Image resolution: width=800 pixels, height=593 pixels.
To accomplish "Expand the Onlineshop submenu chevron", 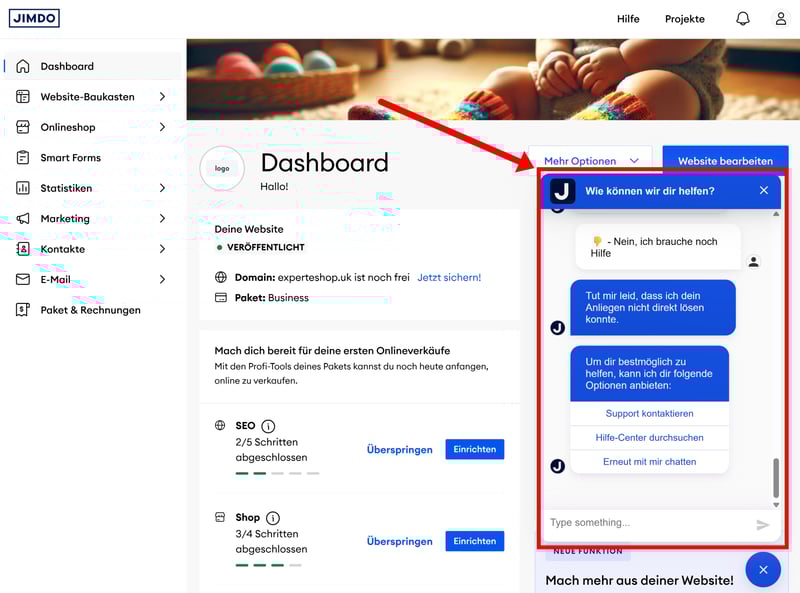I will (x=162, y=127).
